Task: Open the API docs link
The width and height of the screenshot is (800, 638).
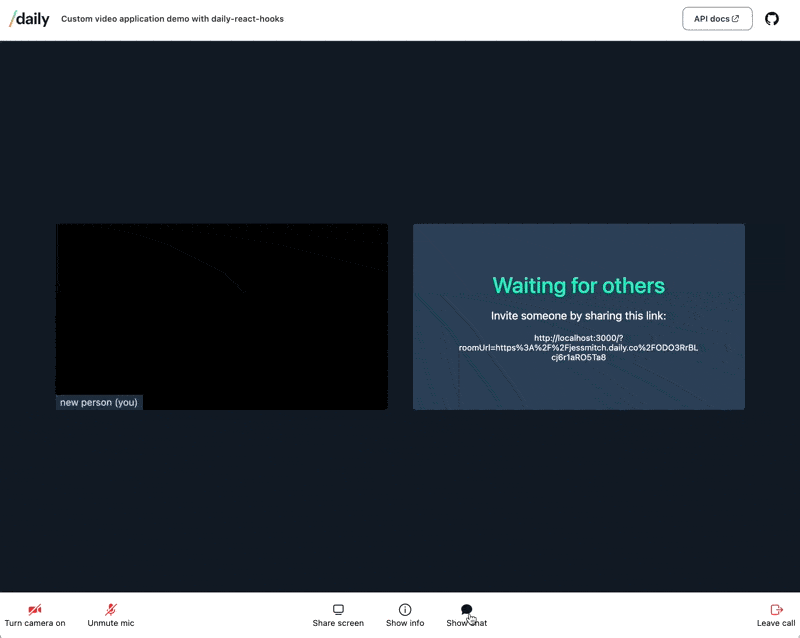Action: (x=717, y=19)
